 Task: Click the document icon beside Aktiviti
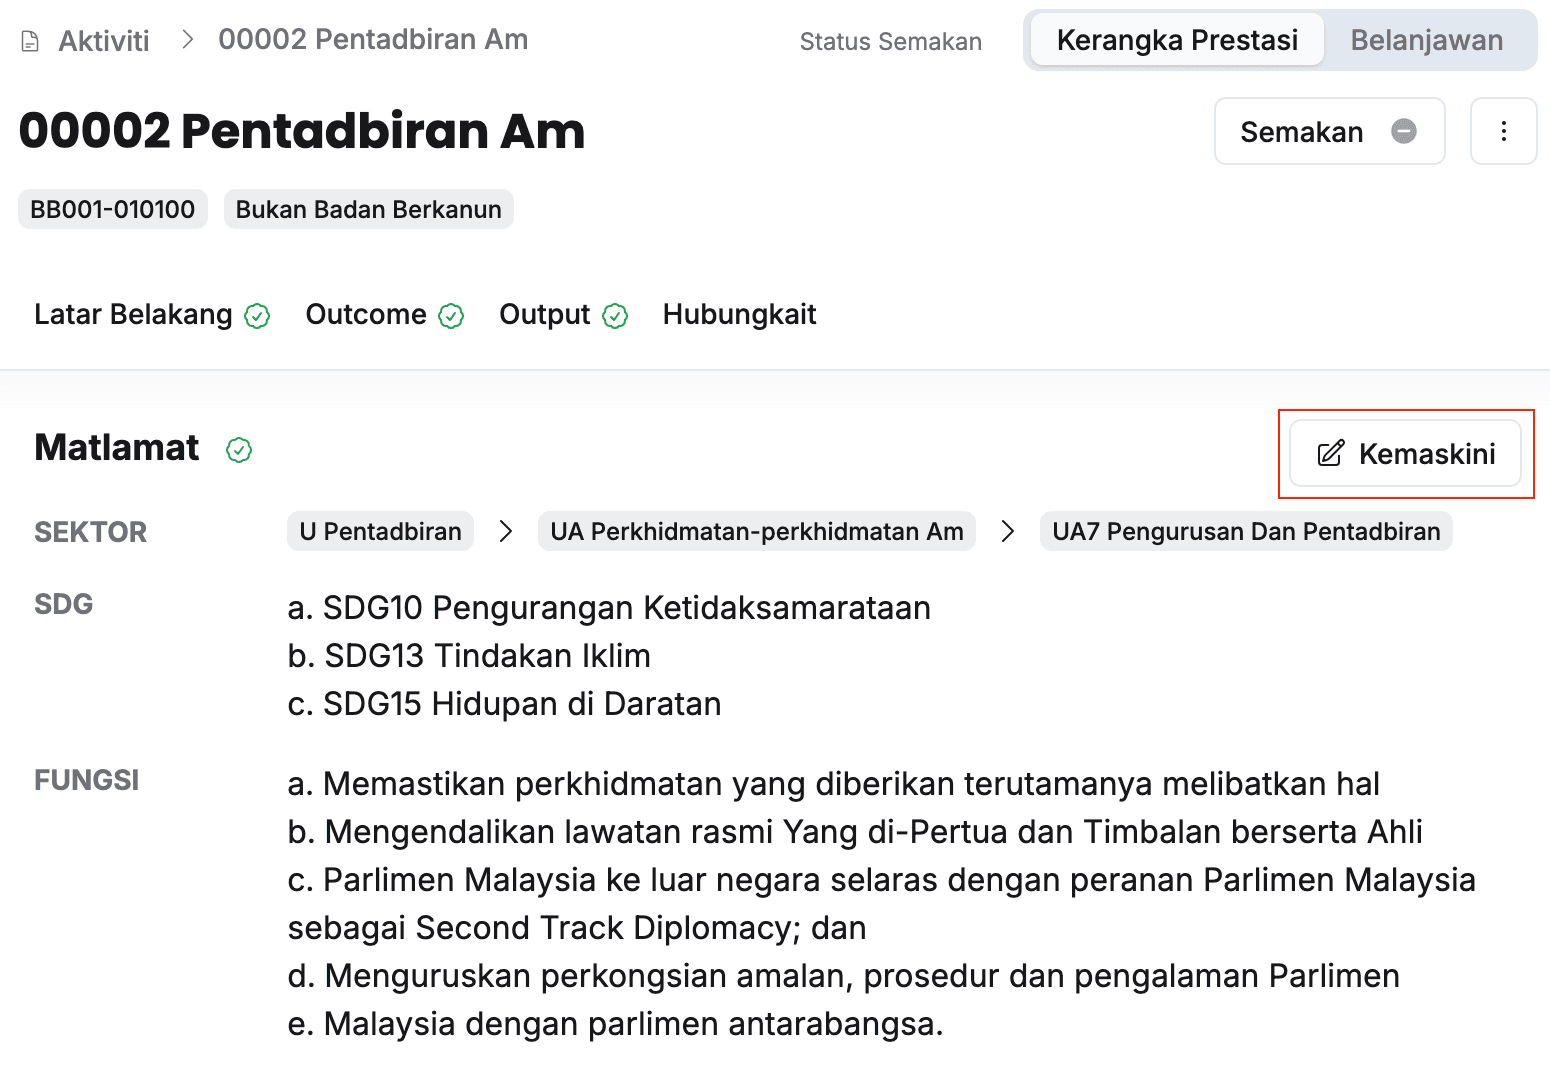(31, 42)
